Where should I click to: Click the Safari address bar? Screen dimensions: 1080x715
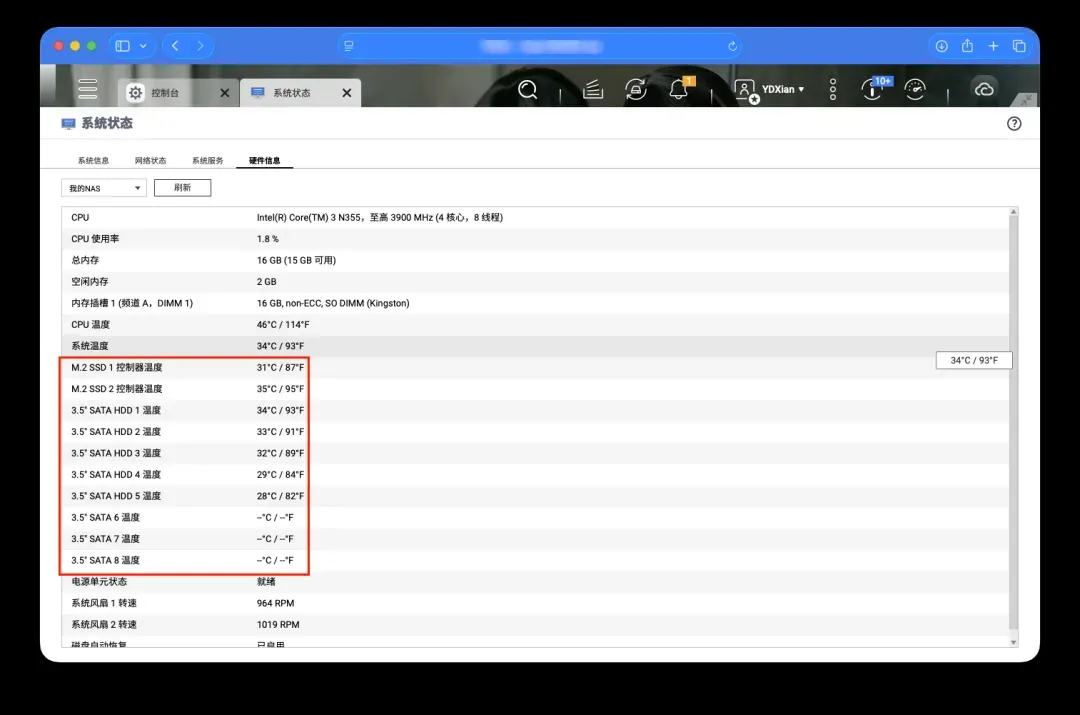click(540, 46)
